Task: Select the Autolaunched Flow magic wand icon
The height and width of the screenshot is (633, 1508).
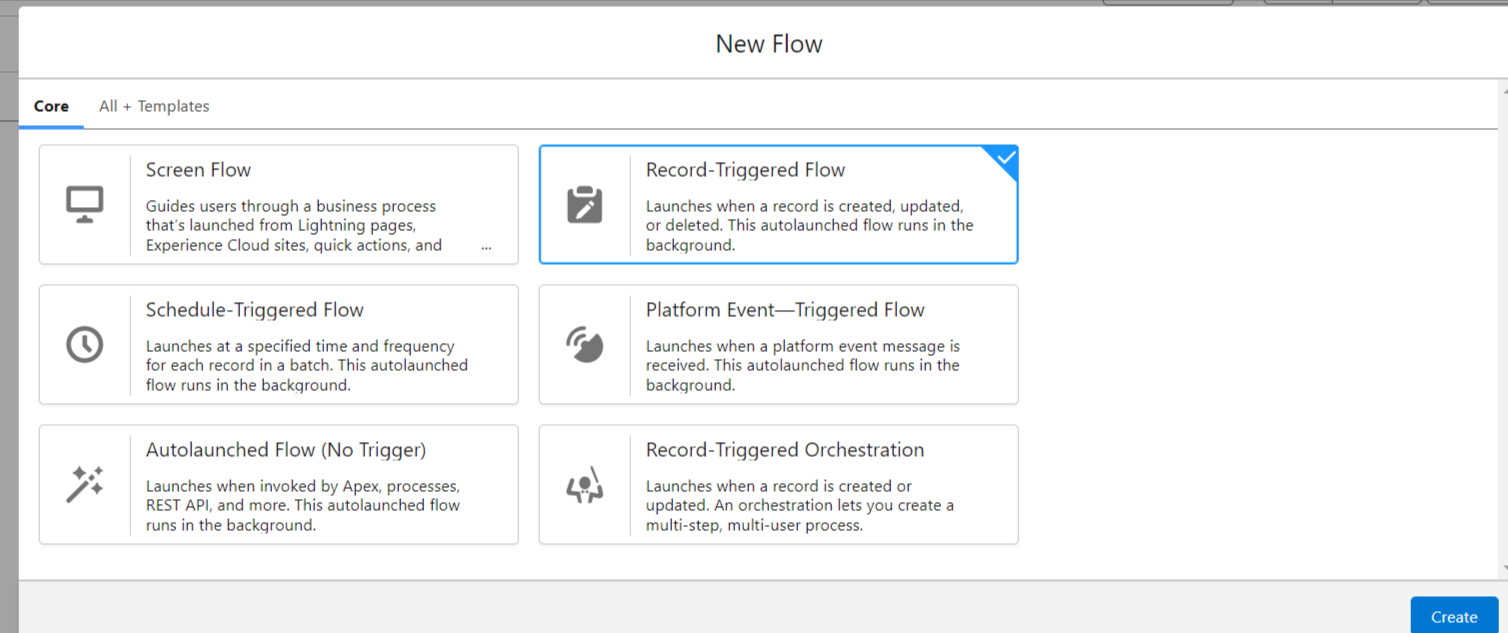Action: click(x=85, y=484)
